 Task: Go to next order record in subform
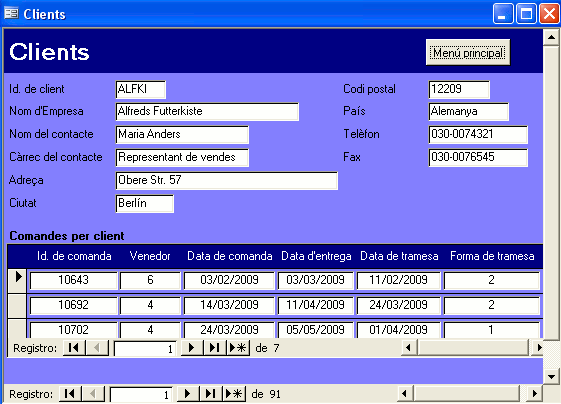192,347
